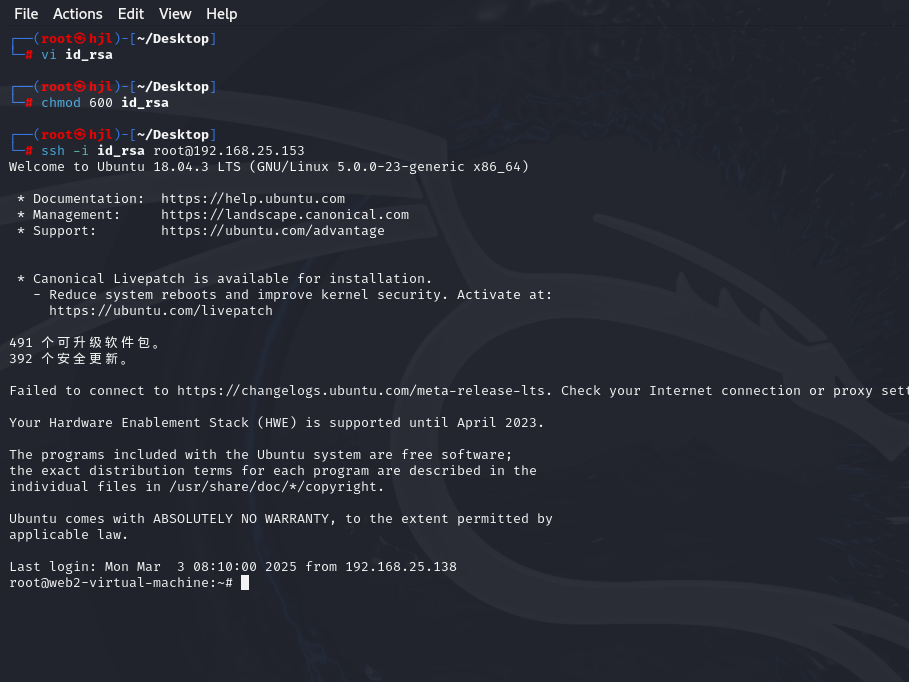The image size is (909, 682).
Task: Open the File menu
Action: [26, 13]
